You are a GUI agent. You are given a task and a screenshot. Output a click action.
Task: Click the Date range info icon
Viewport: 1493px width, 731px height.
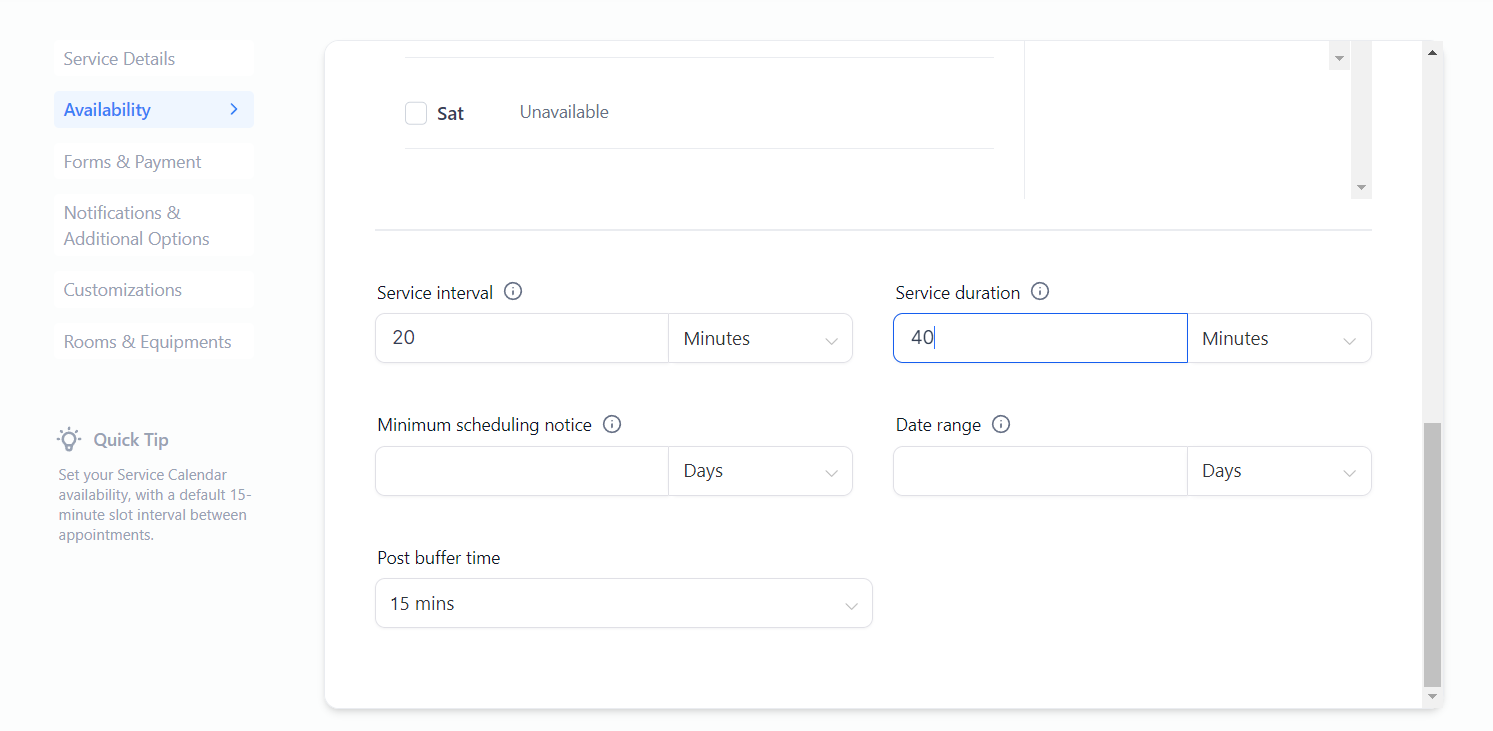[x=1001, y=424]
